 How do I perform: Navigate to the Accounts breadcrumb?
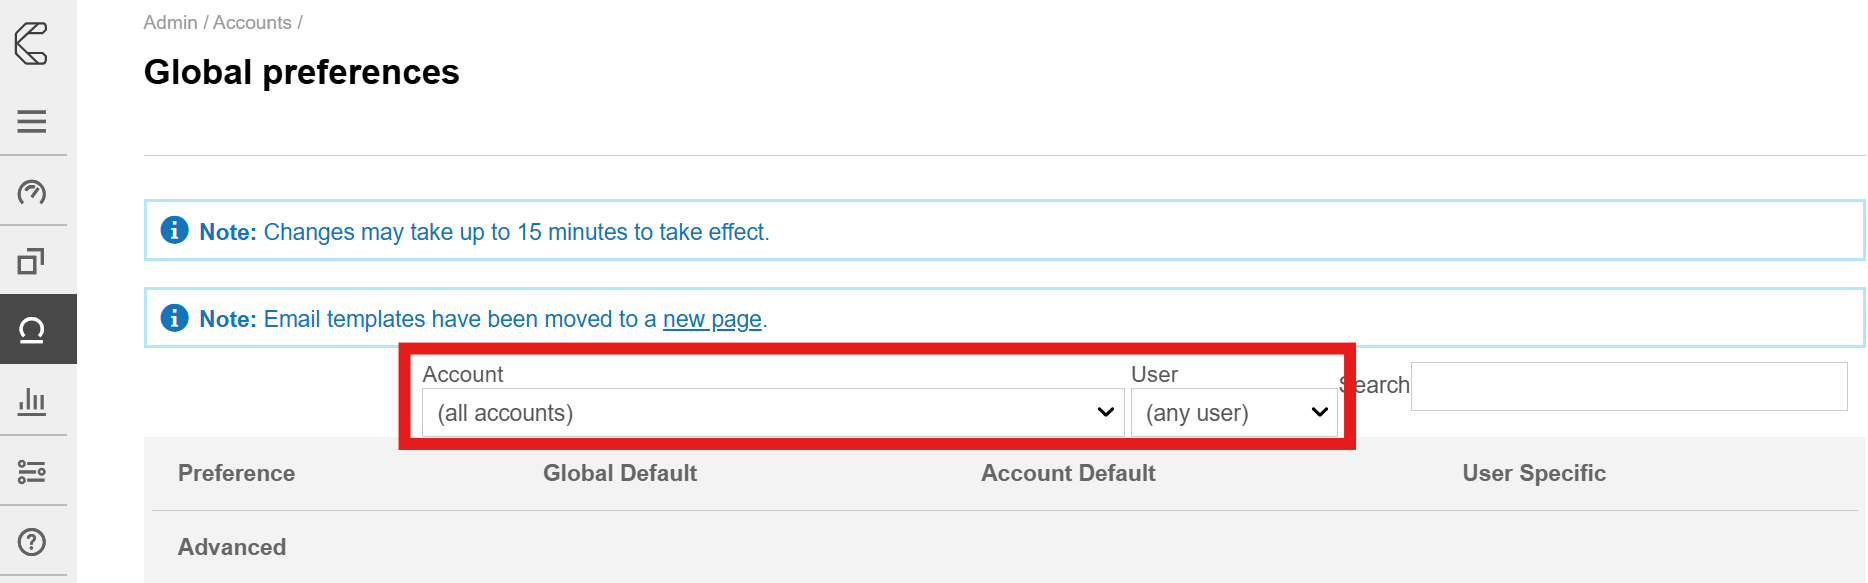(252, 22)
